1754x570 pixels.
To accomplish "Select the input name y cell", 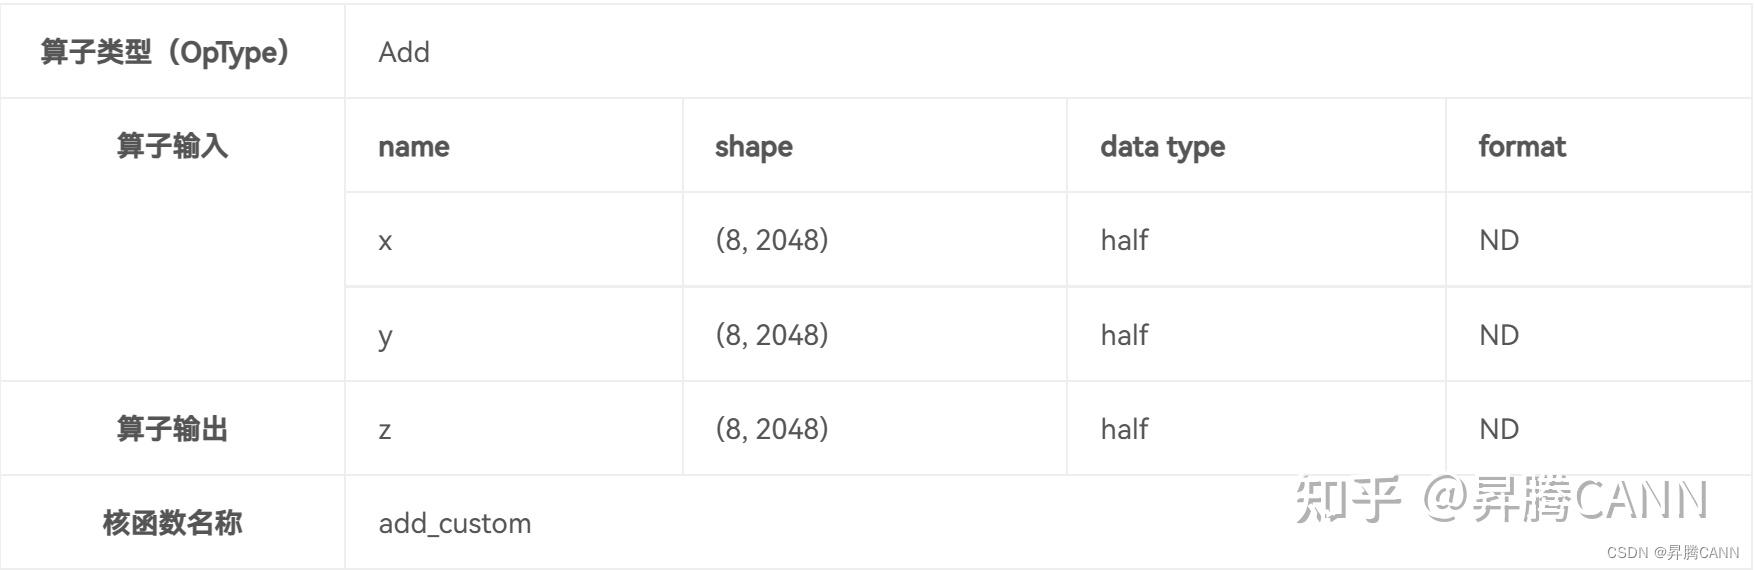I will 385,336.
